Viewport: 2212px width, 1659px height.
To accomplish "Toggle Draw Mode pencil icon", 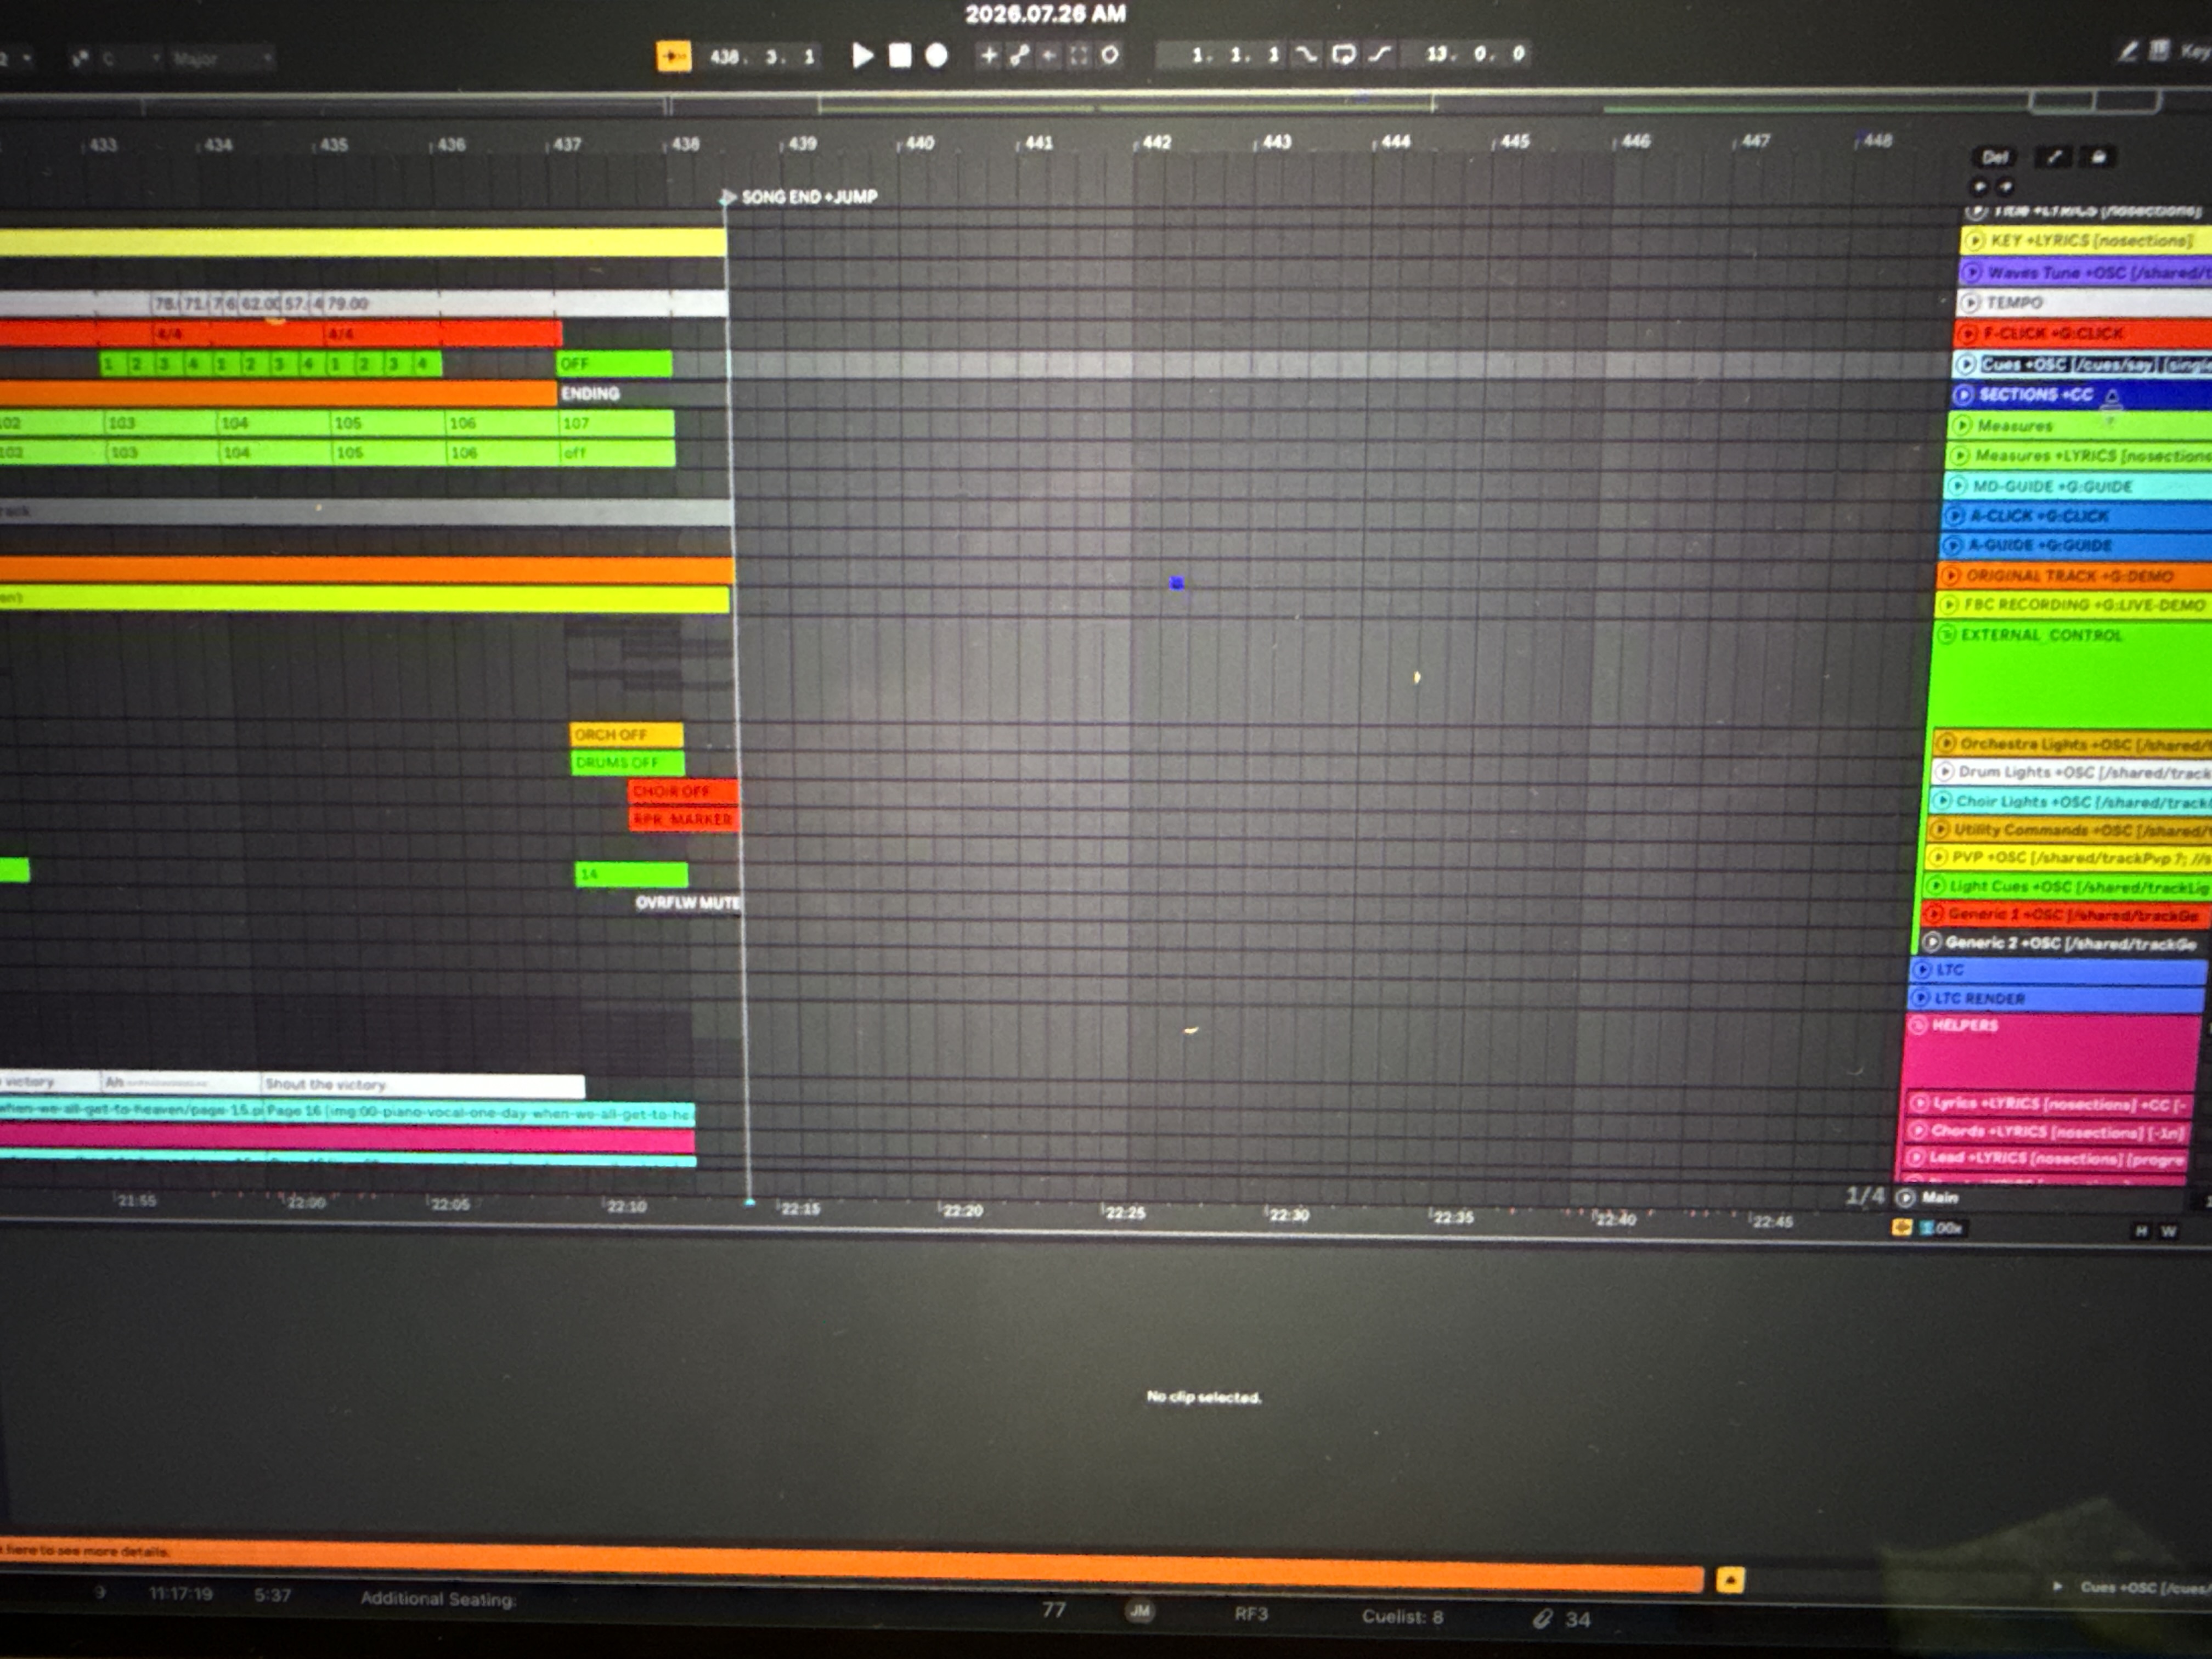I will pos(2128,51).
